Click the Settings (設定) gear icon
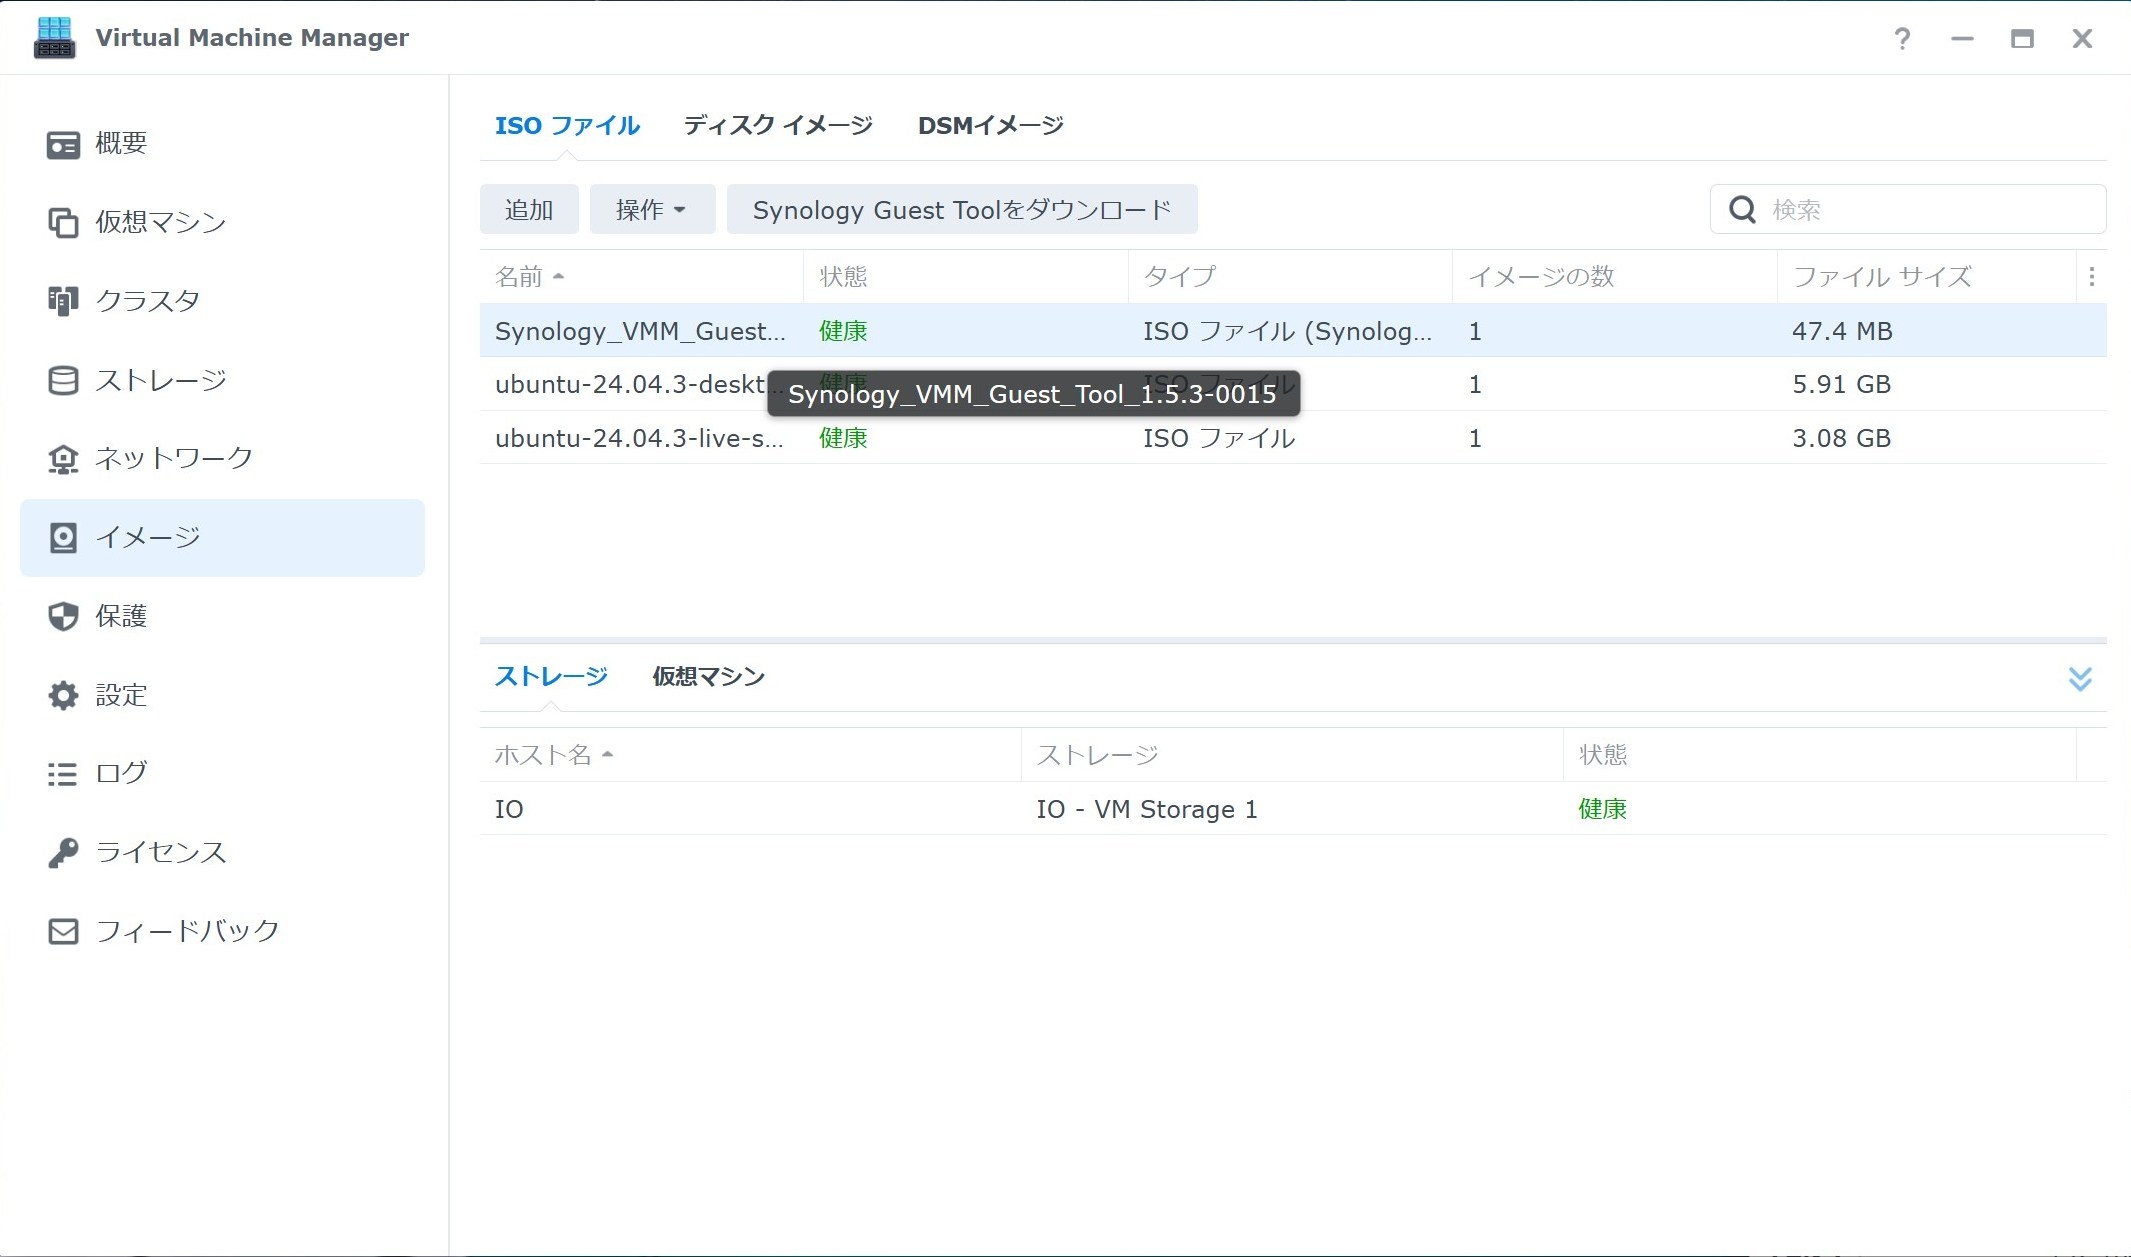2131x1257 pixels. 63,695
